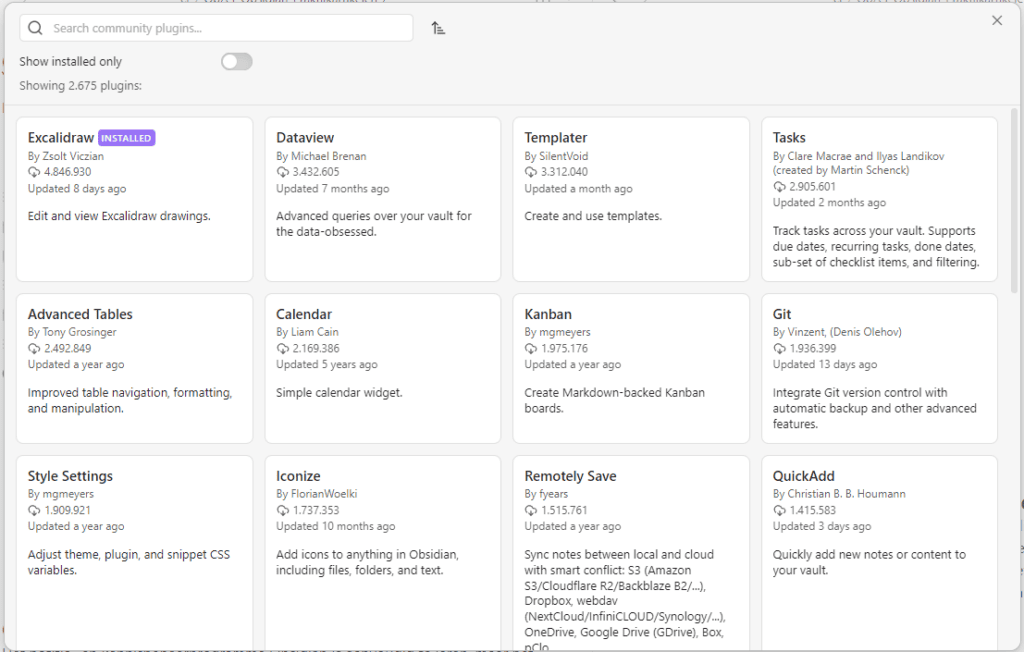Click download icon next to 1.415.583
Viewport: 1024px width, 652px height.
(x=779, y=510)
